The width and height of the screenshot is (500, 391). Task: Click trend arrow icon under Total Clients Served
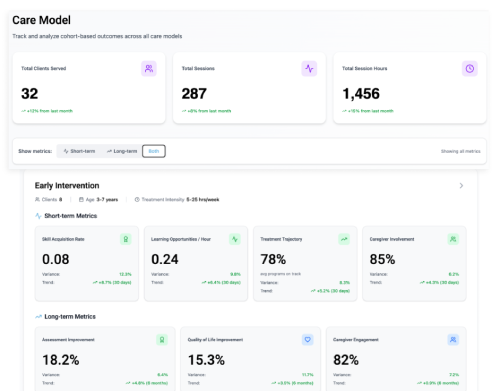click(23, 111)
